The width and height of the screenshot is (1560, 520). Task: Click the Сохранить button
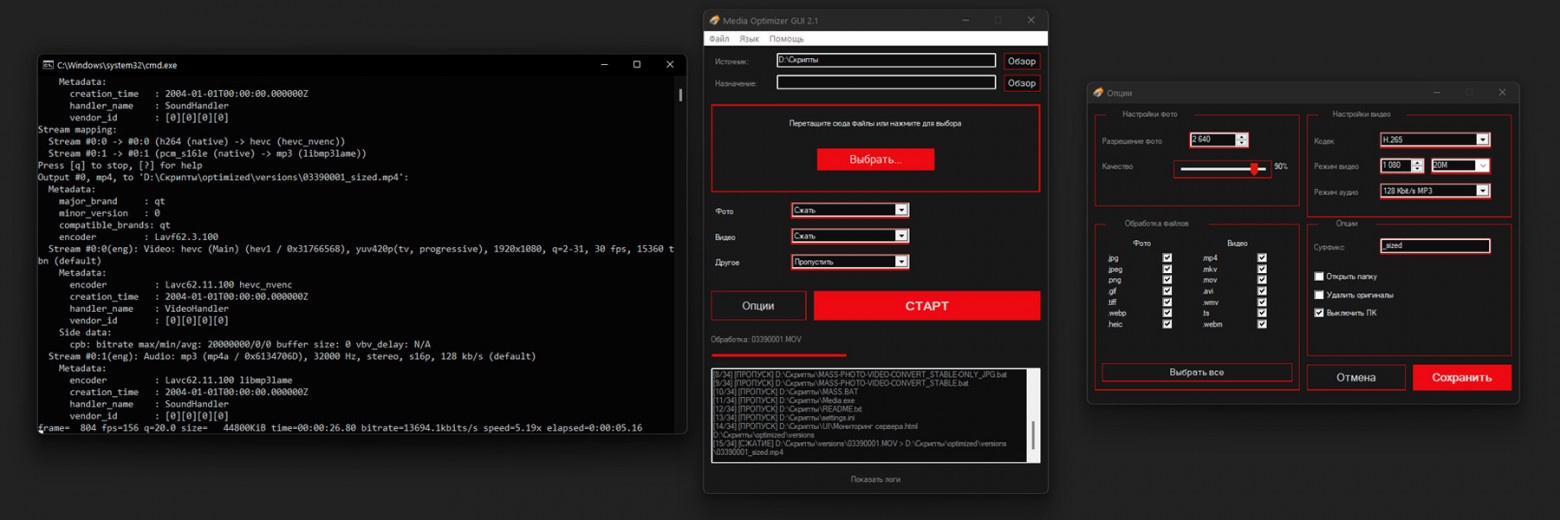click(1461, 378)
